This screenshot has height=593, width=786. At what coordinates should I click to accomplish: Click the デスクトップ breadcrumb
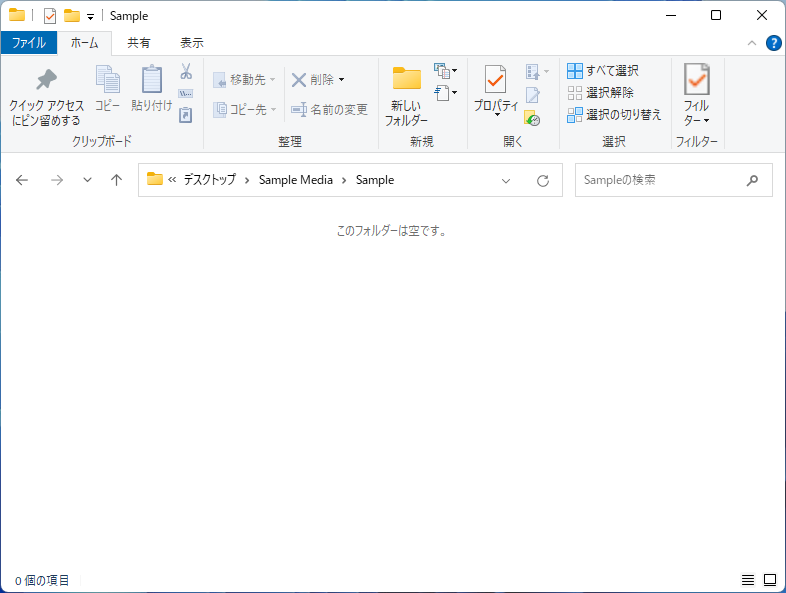(210, 179)
